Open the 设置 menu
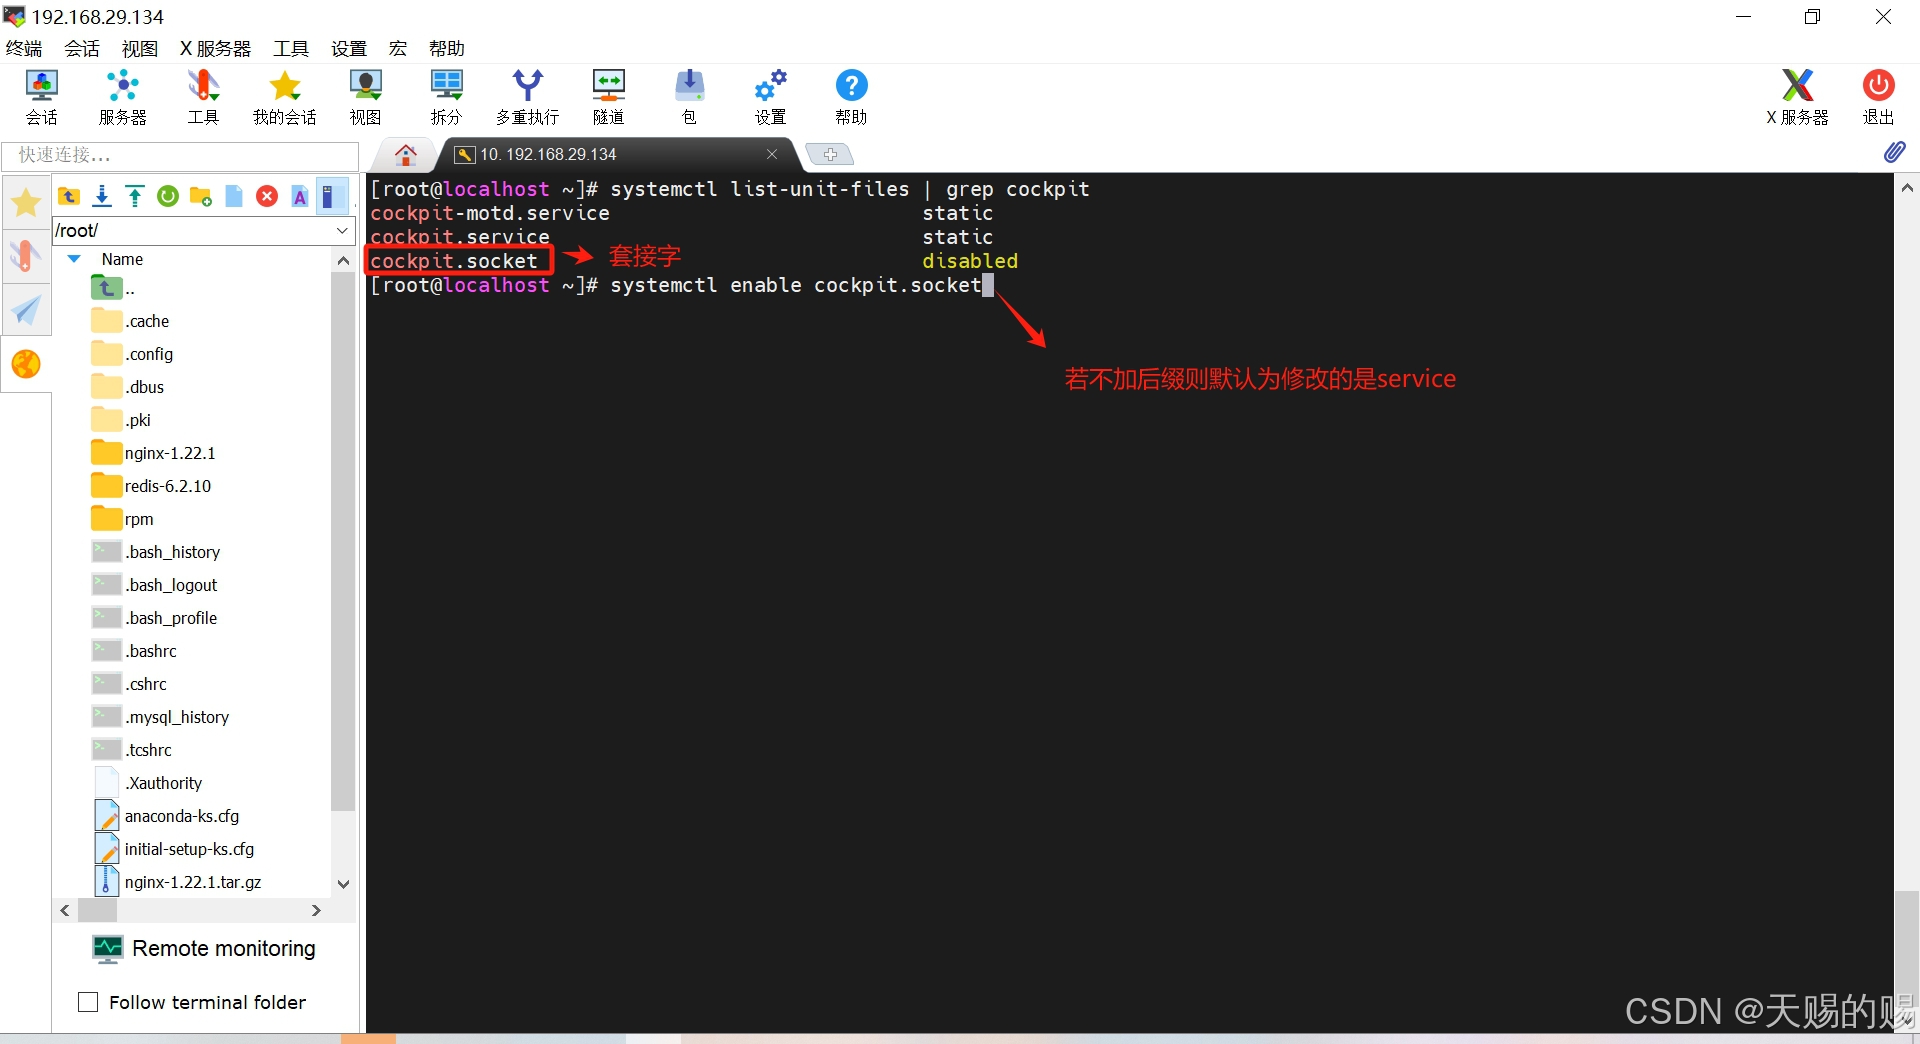Screen dimensions: 1920x1044 click(x=348, y=48)
